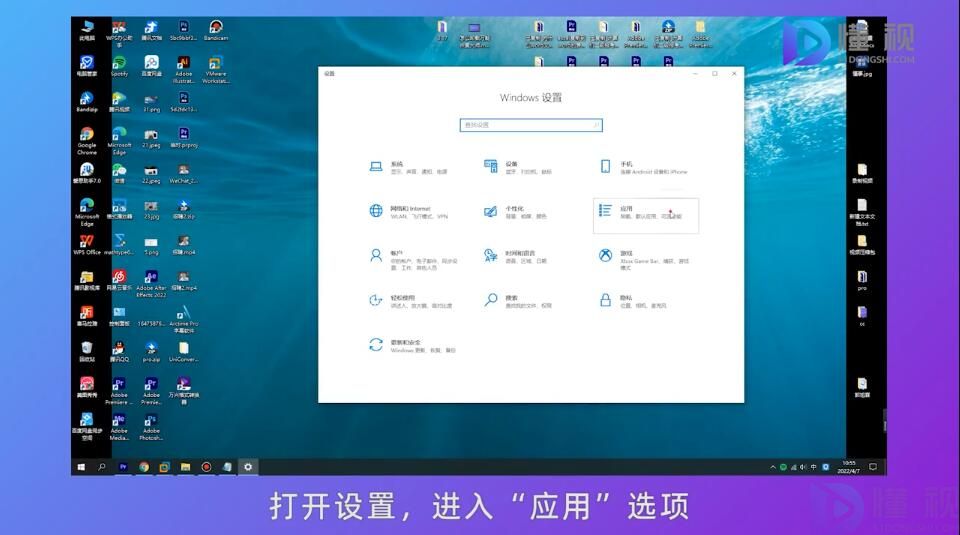Select the 电脑管家 desktop shortcut

[x=87, y=67]
